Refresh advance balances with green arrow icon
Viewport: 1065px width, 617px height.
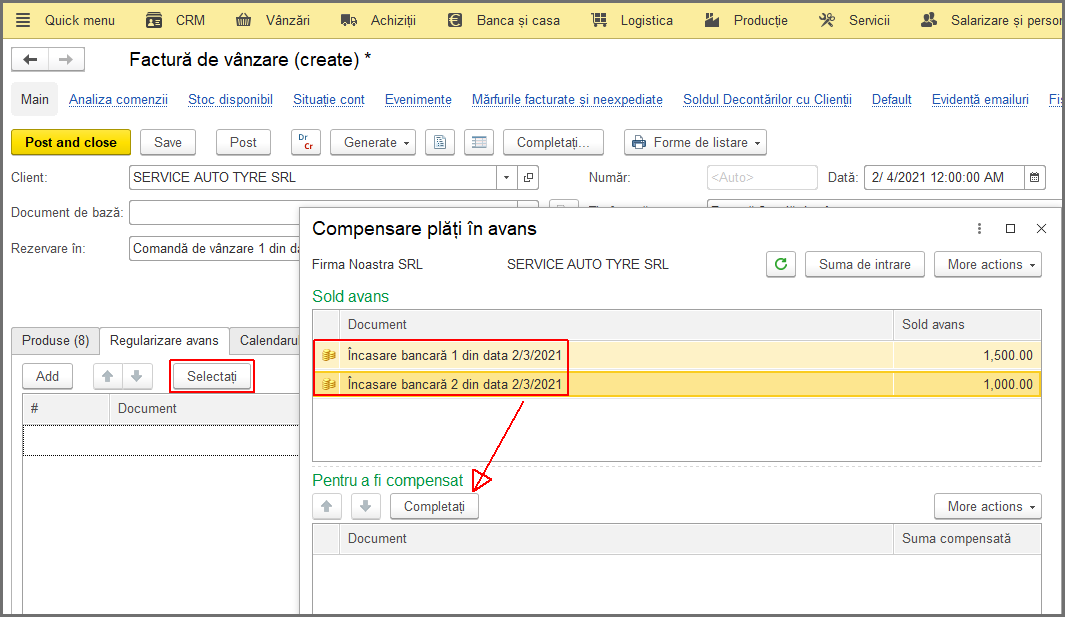[x=781, y=264]
